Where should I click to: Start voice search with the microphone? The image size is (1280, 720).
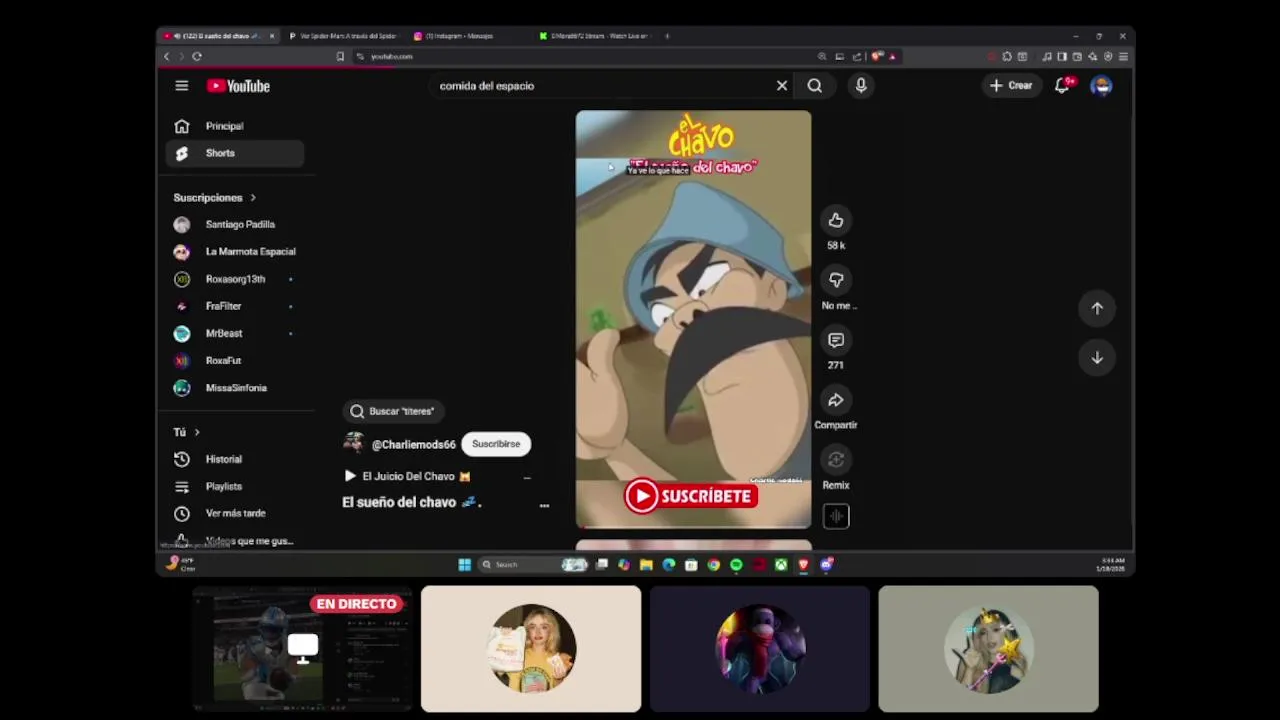(x=861, y=86)
